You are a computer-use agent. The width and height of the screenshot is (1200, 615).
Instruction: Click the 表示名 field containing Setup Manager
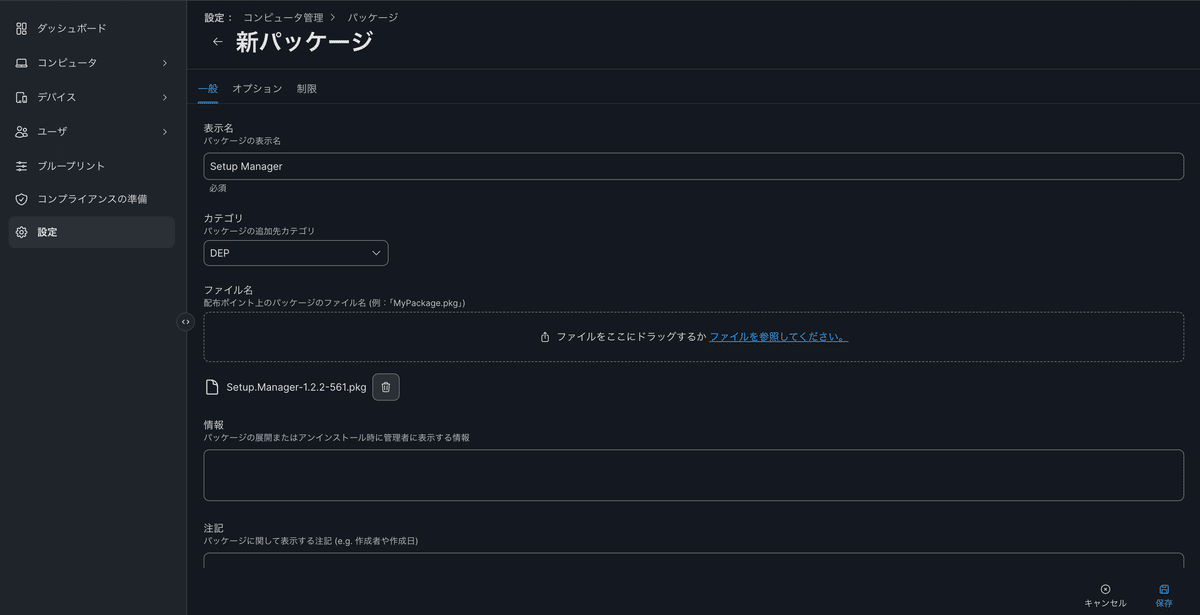click(x=694, y=166)
